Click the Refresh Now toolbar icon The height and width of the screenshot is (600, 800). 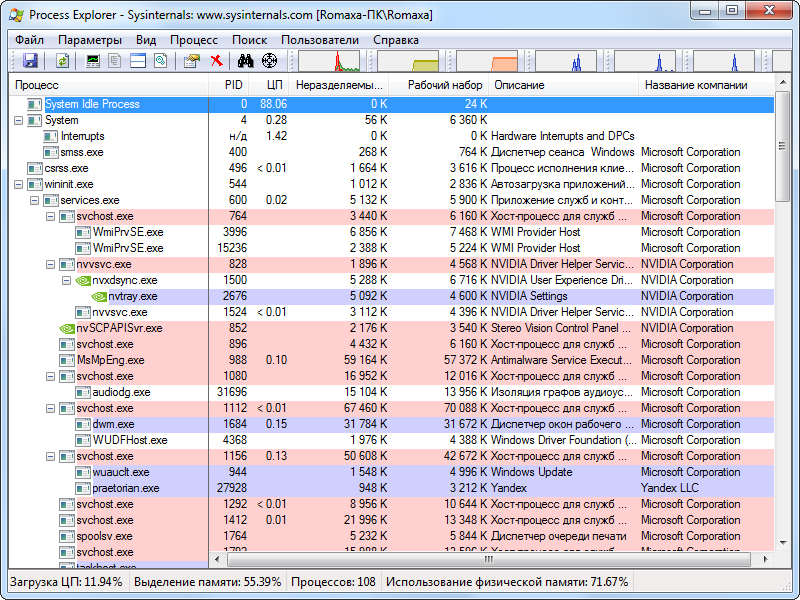(x=62, y=61)
